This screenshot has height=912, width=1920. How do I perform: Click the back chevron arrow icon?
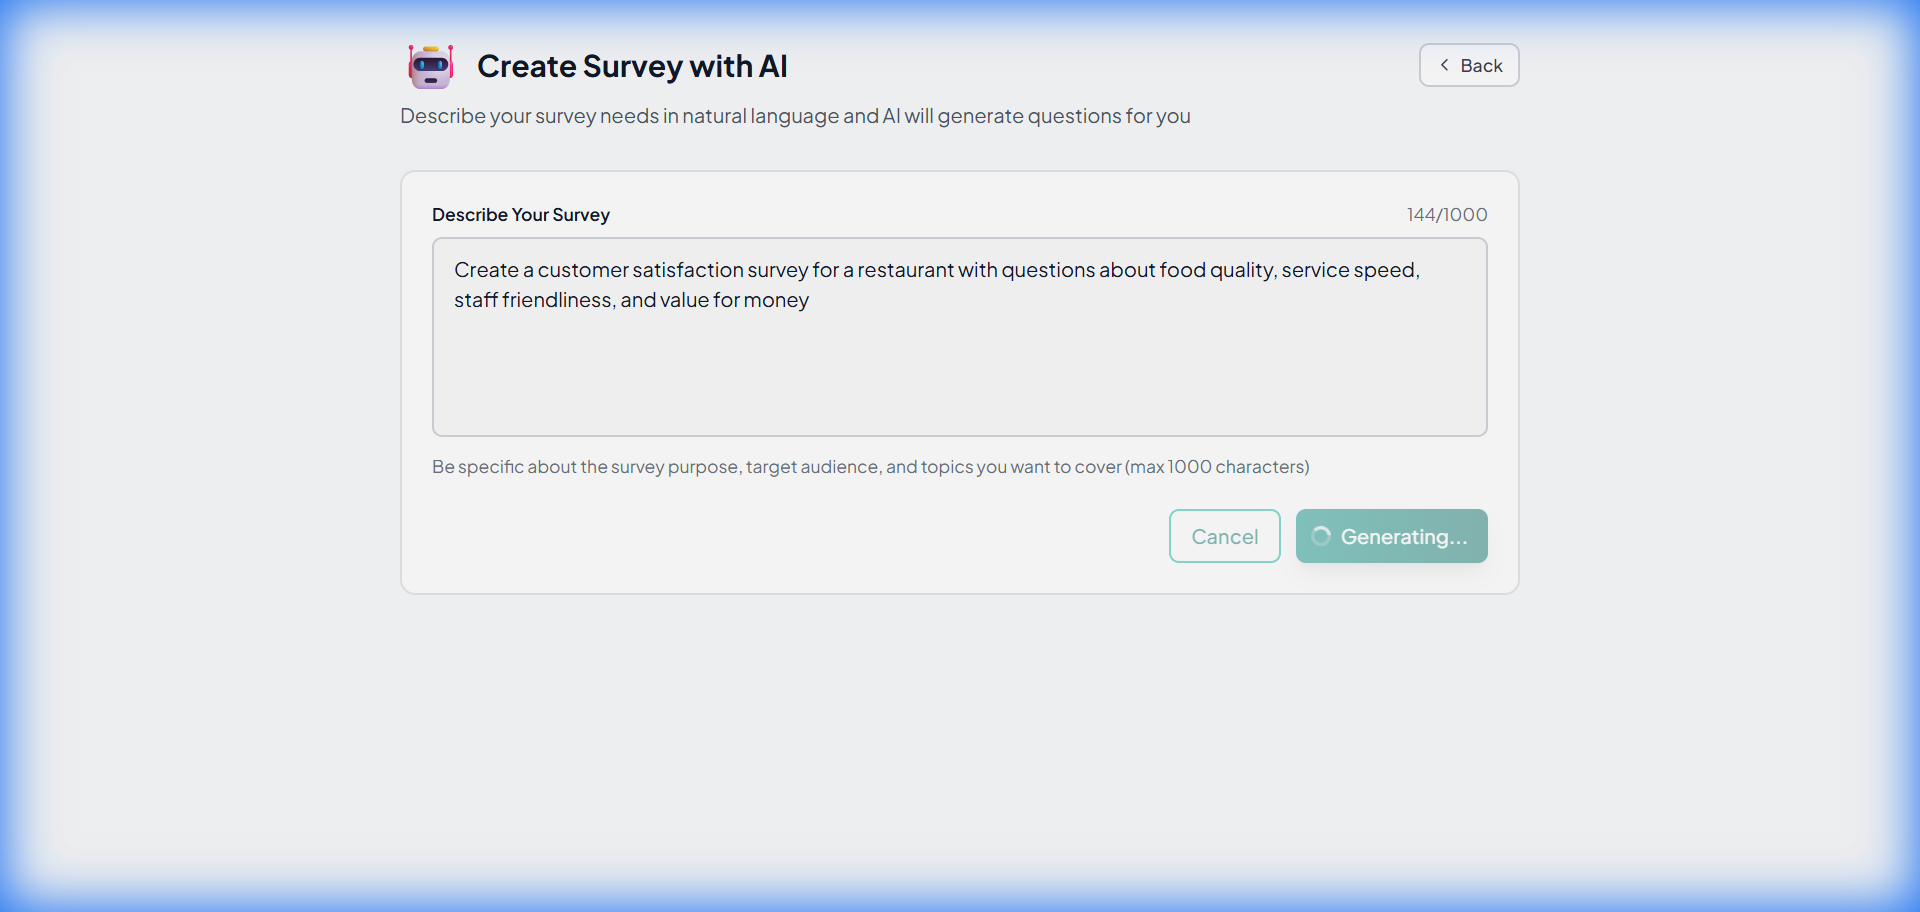1444,64
